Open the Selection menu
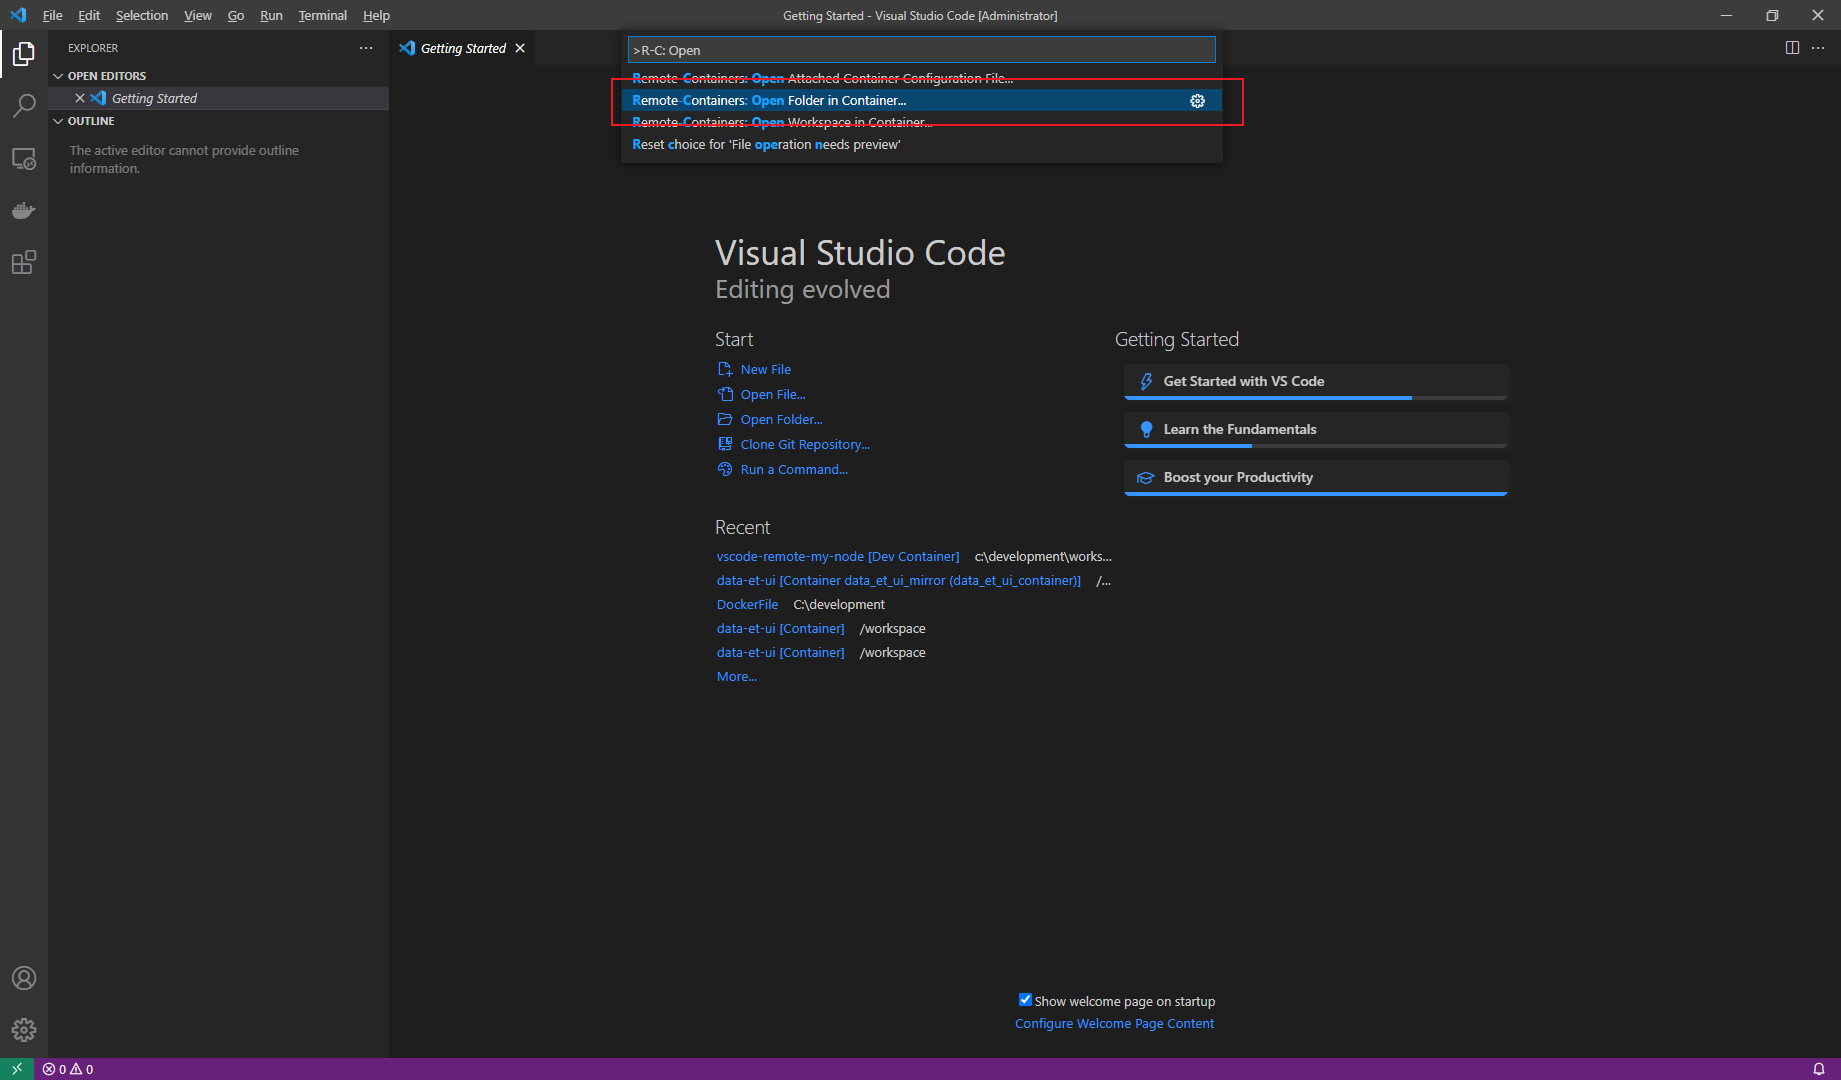This screenshot has height=1080, width=1841. point(142,15)
